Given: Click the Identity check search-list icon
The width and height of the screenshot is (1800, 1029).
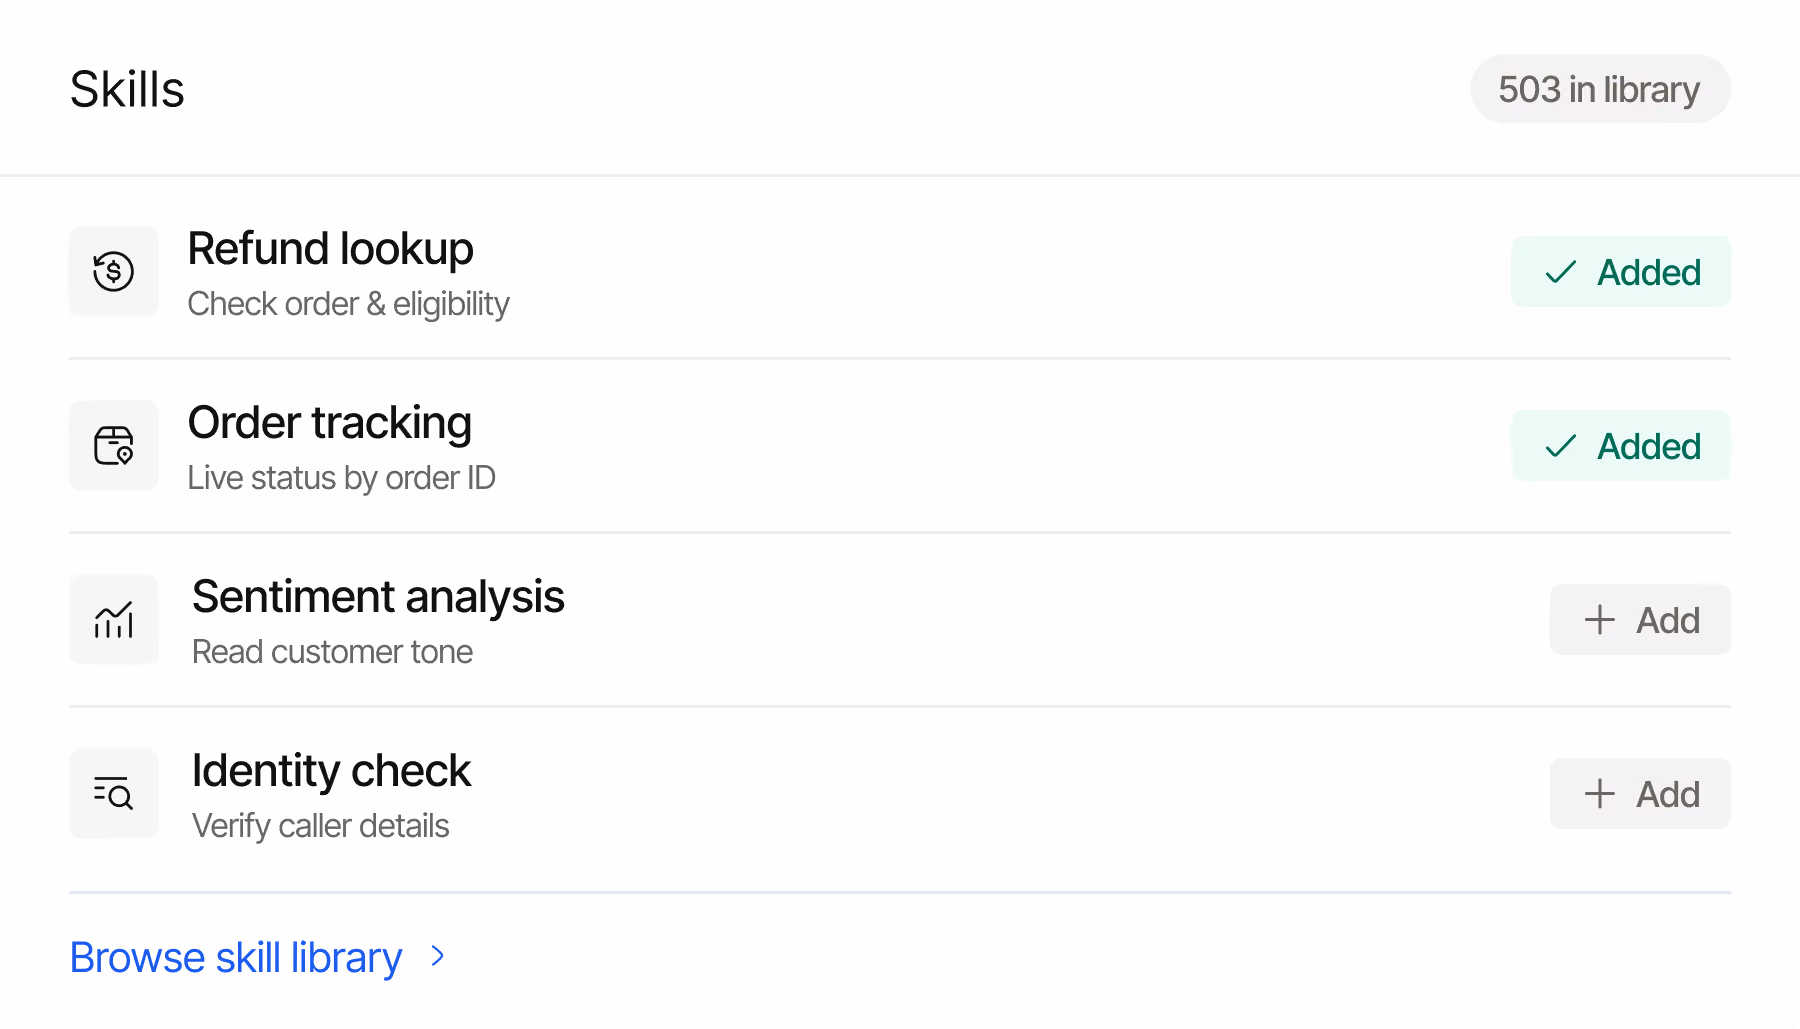Looking at the screenshot, I should [x=113, y=793].
